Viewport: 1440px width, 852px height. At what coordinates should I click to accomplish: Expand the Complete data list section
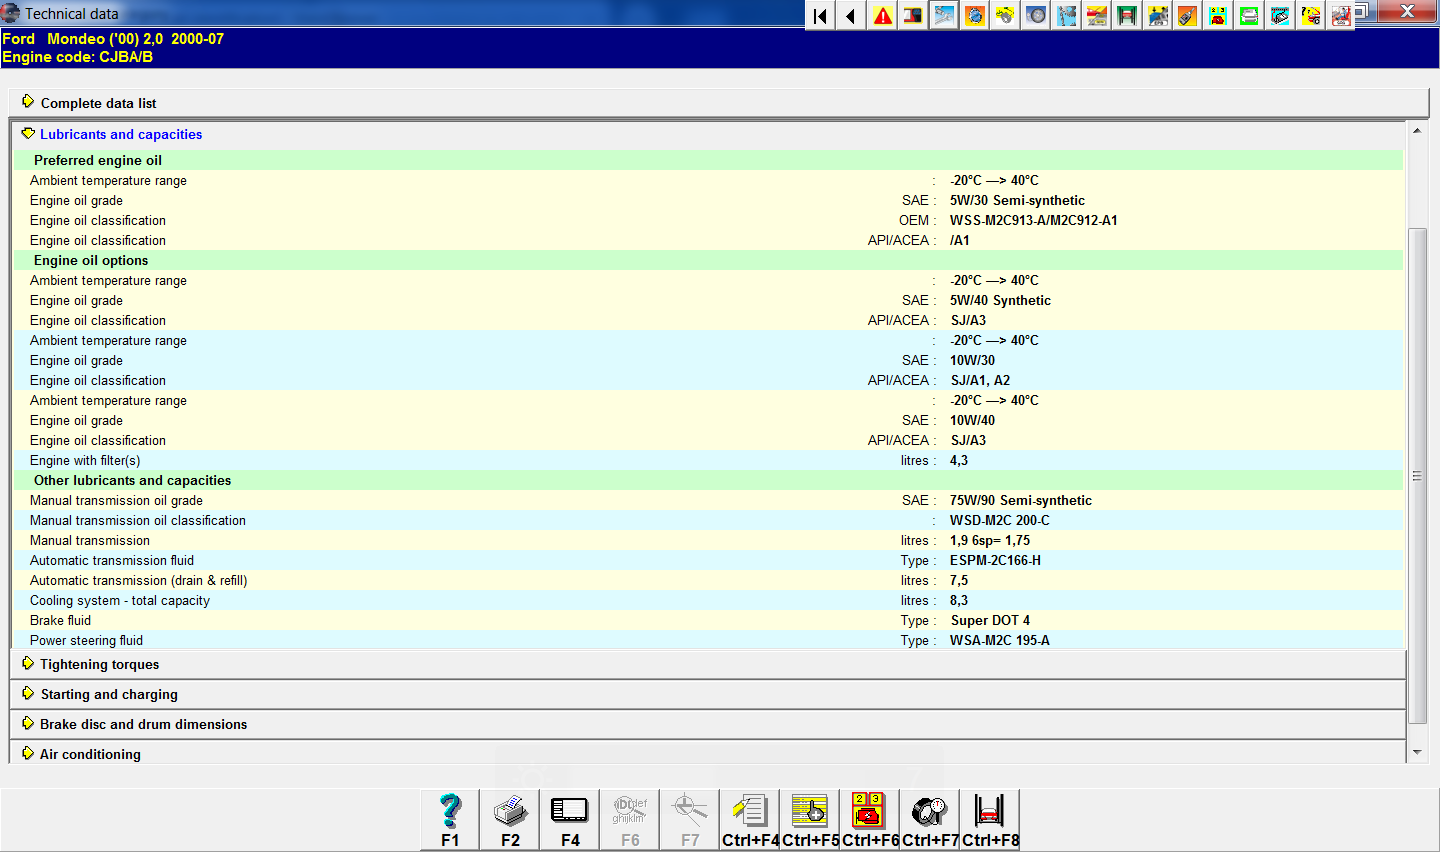(98, 103)
